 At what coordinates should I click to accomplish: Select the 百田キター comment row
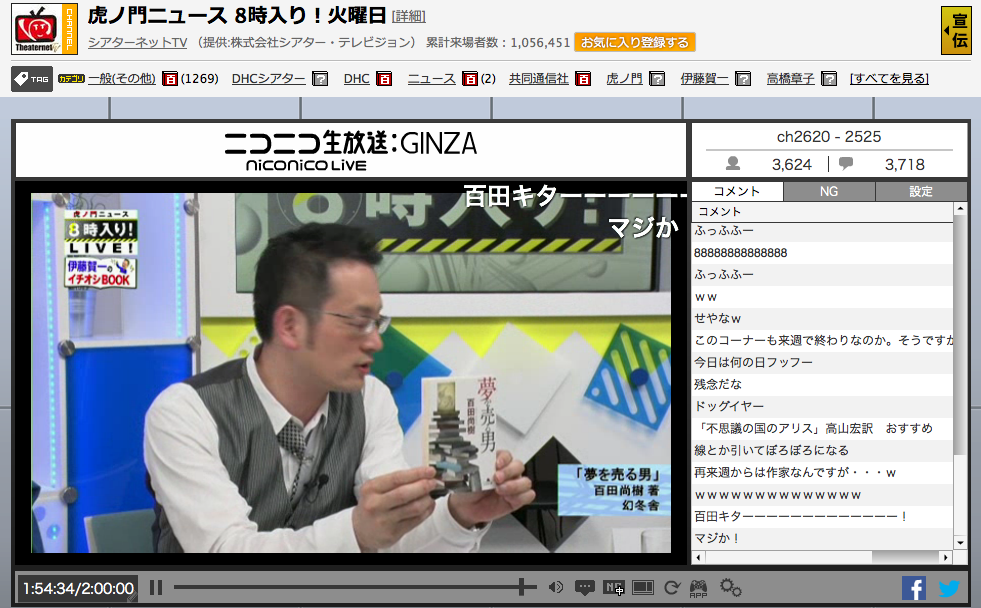[x=822, y=516]
